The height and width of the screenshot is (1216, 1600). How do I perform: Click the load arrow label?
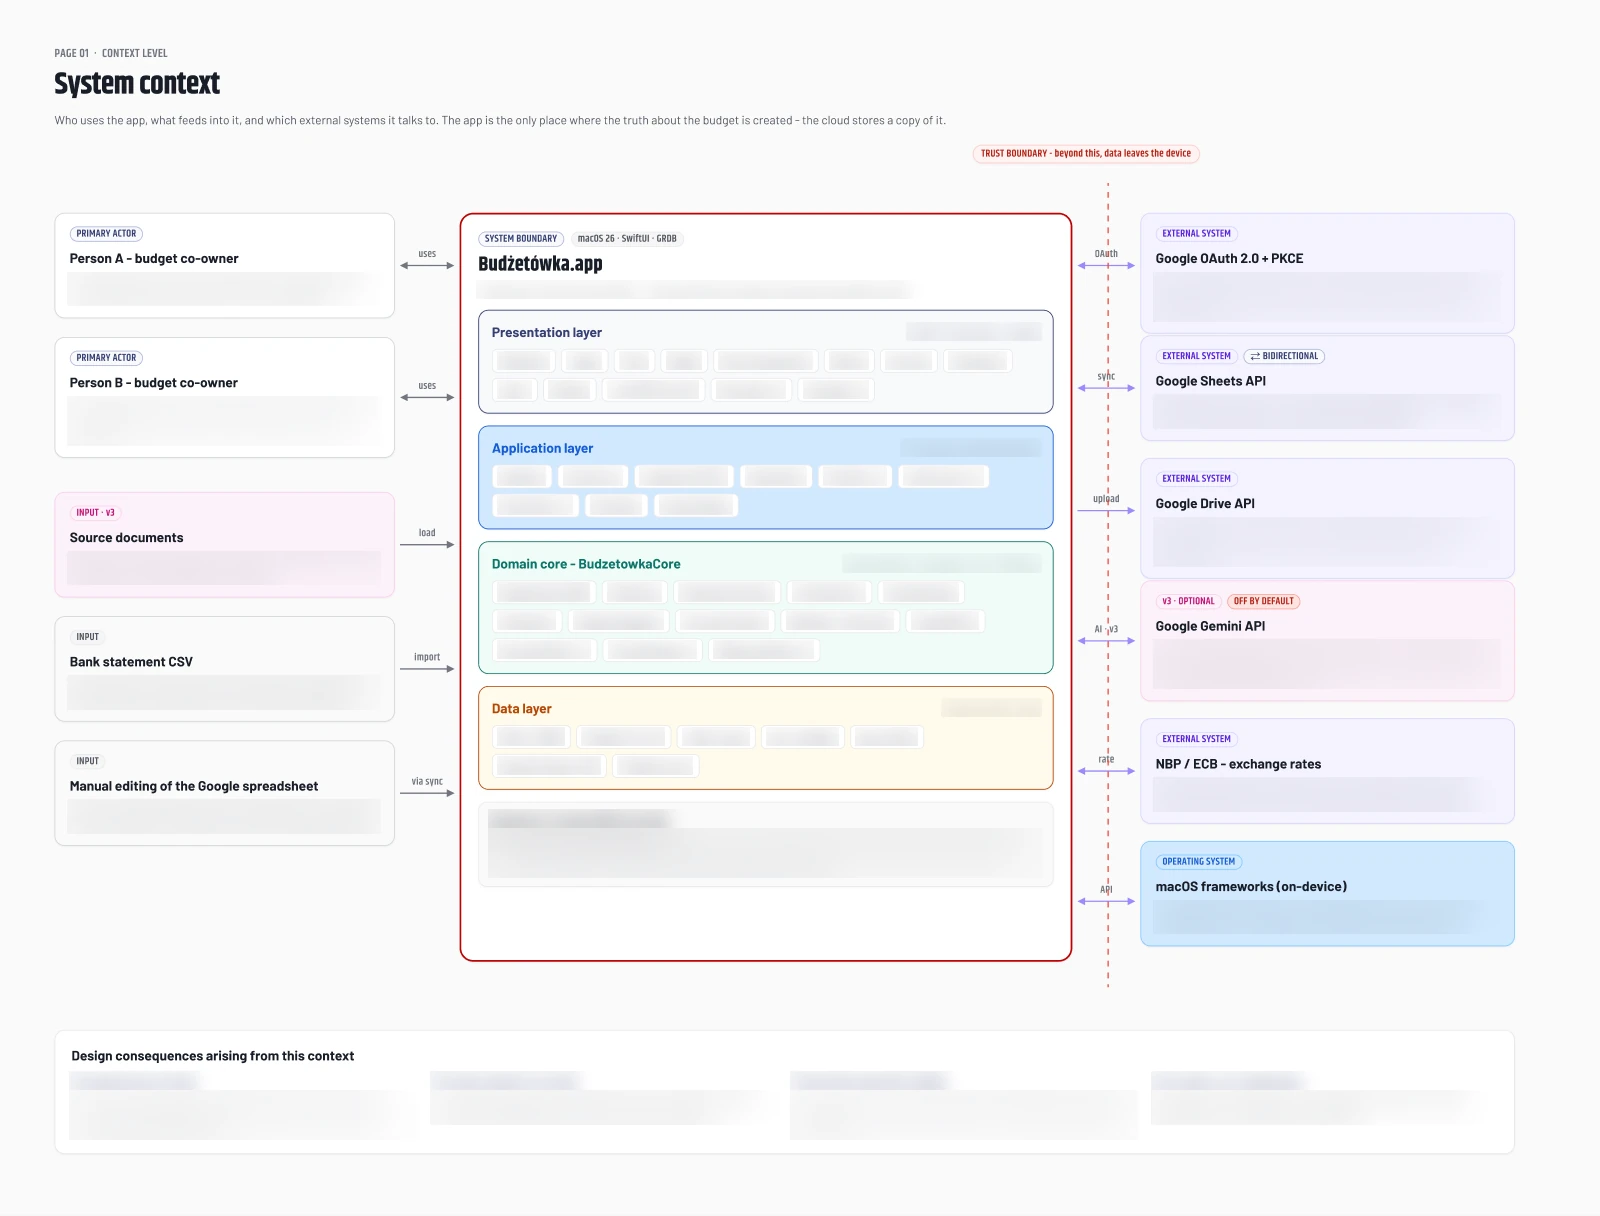(427, 533)
